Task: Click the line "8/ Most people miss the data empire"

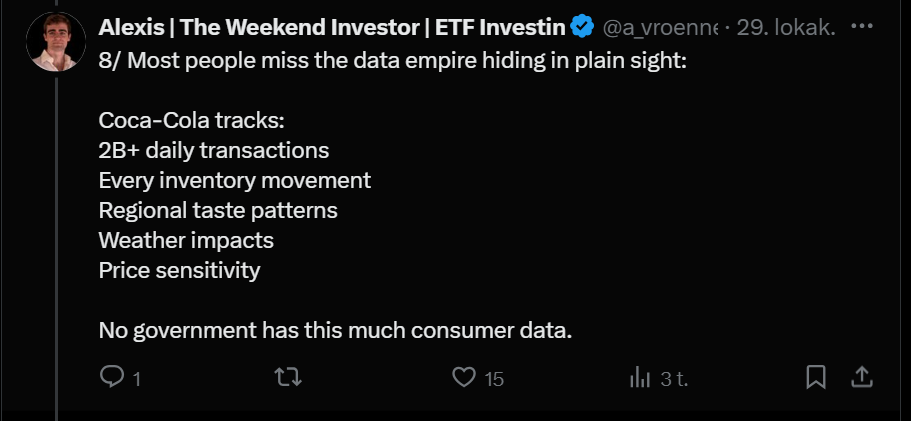Action: pyautogui.click(x=393, y=61)
